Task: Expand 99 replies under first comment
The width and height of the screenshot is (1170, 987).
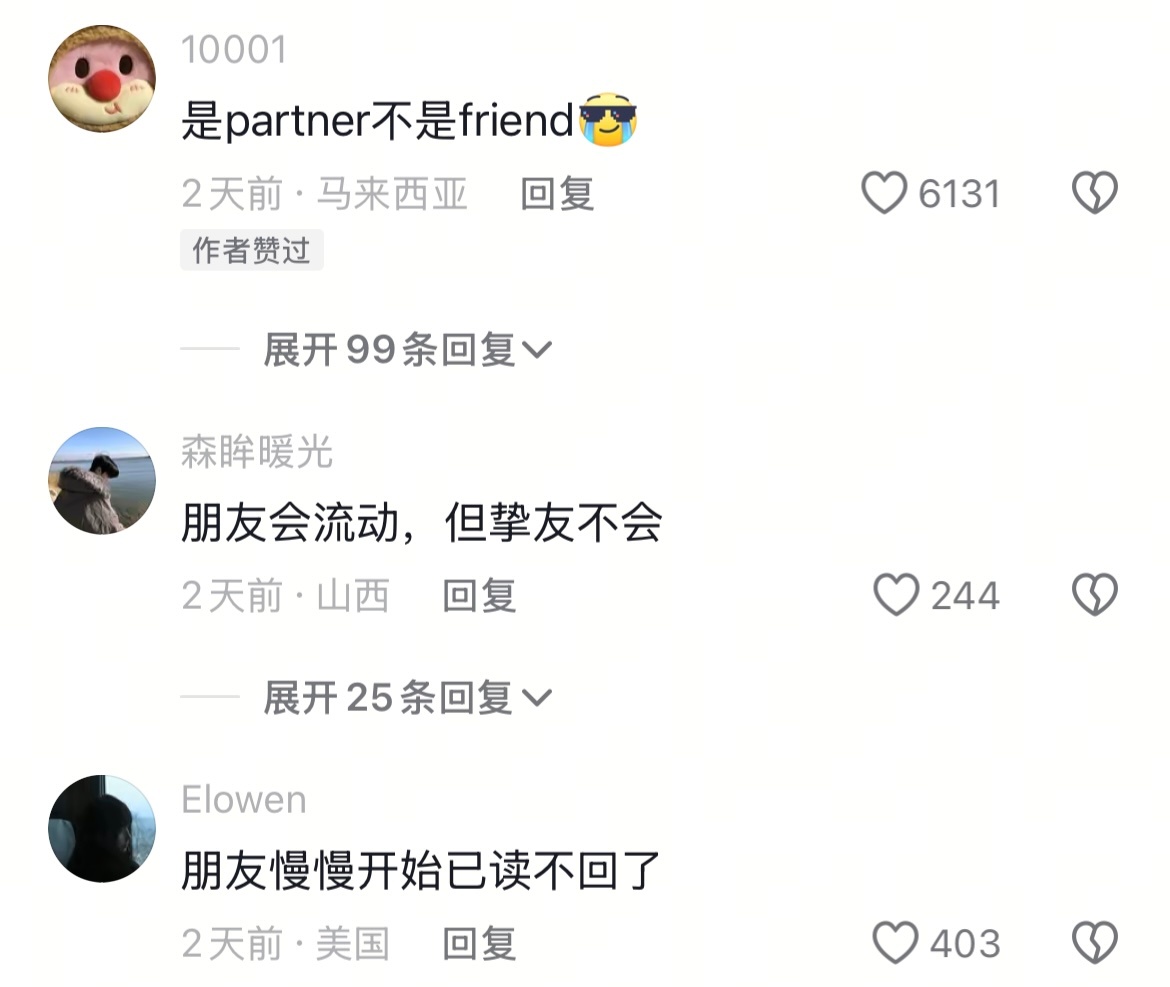Action: (407, 349)
